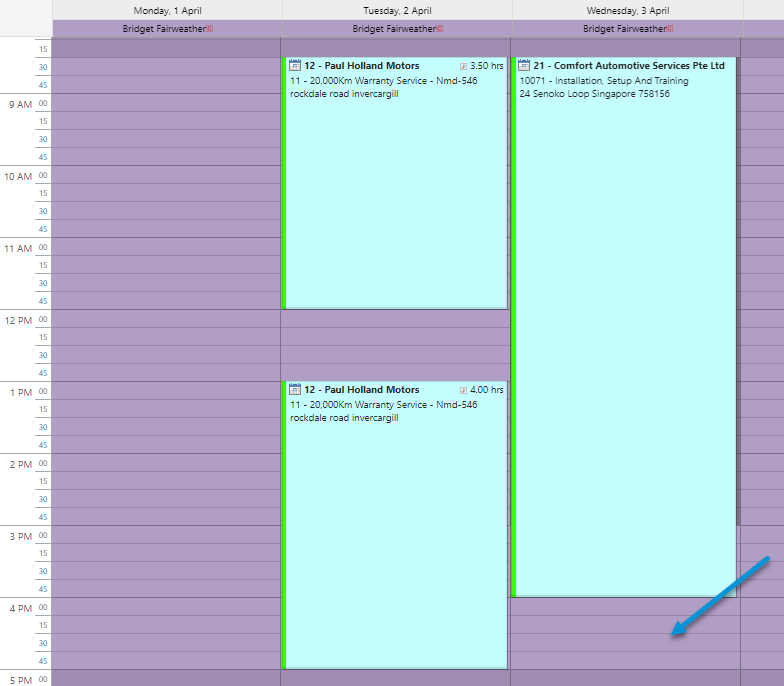Click the 11 AM time label
This screenshot has height=686, width=784.
[18, 248]
